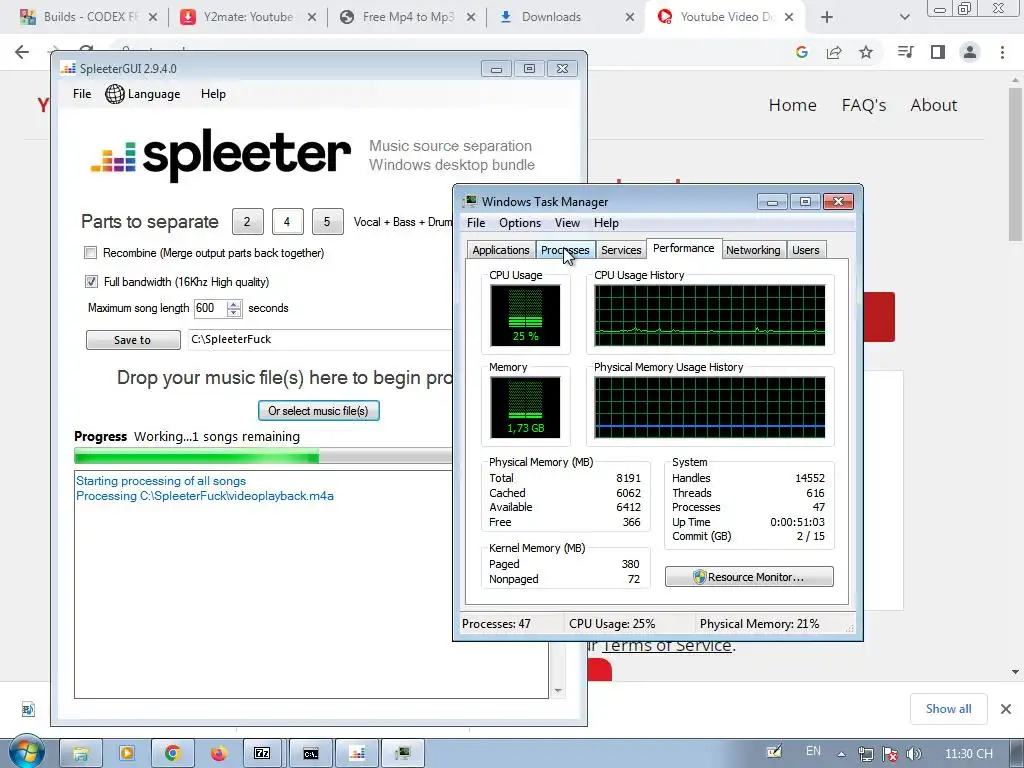Click the FAQ's link on the webpage
The width and height of the screenshot is (1024, 768).
(x=863, y=105)
